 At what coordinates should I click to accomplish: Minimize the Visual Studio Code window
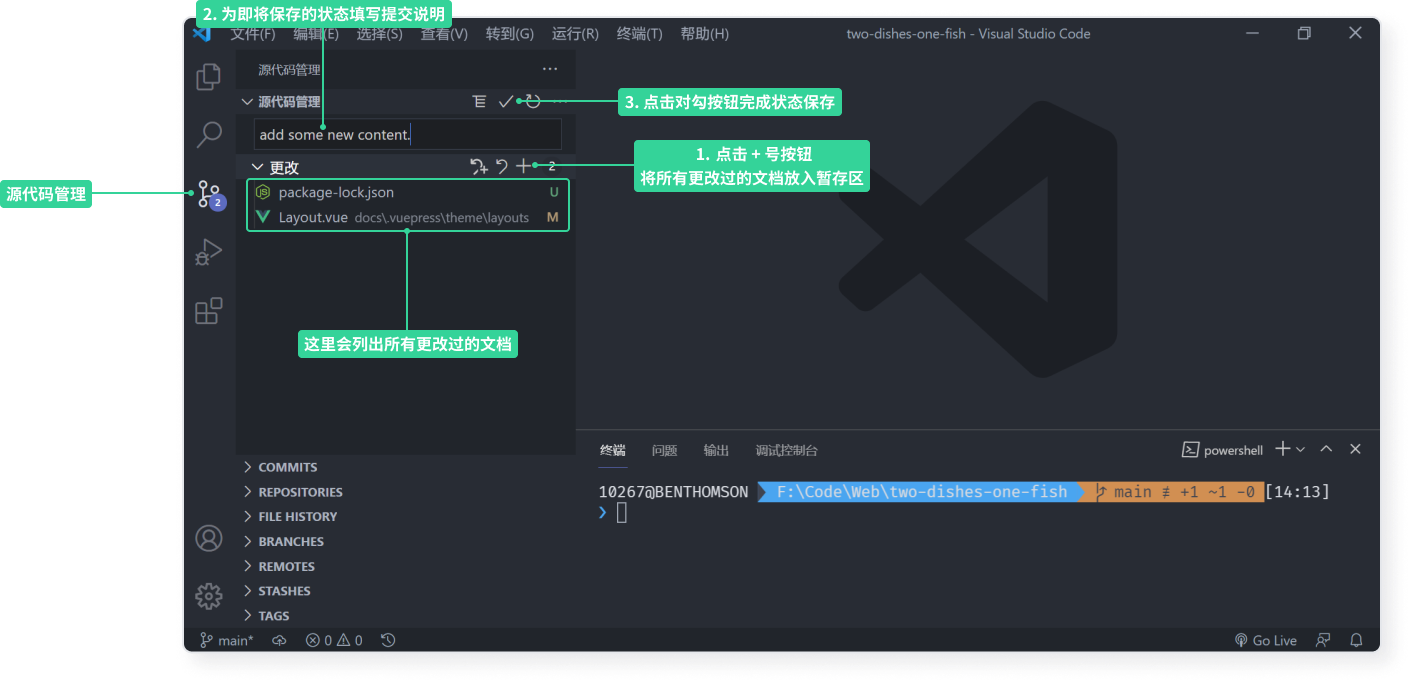[1253, 33]
